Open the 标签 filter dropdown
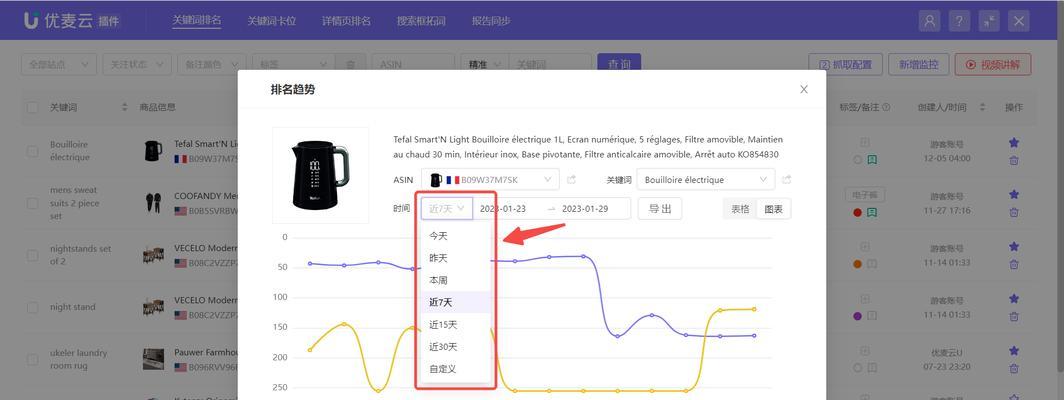The image size is (1064, 400). [x=294, y=65]
